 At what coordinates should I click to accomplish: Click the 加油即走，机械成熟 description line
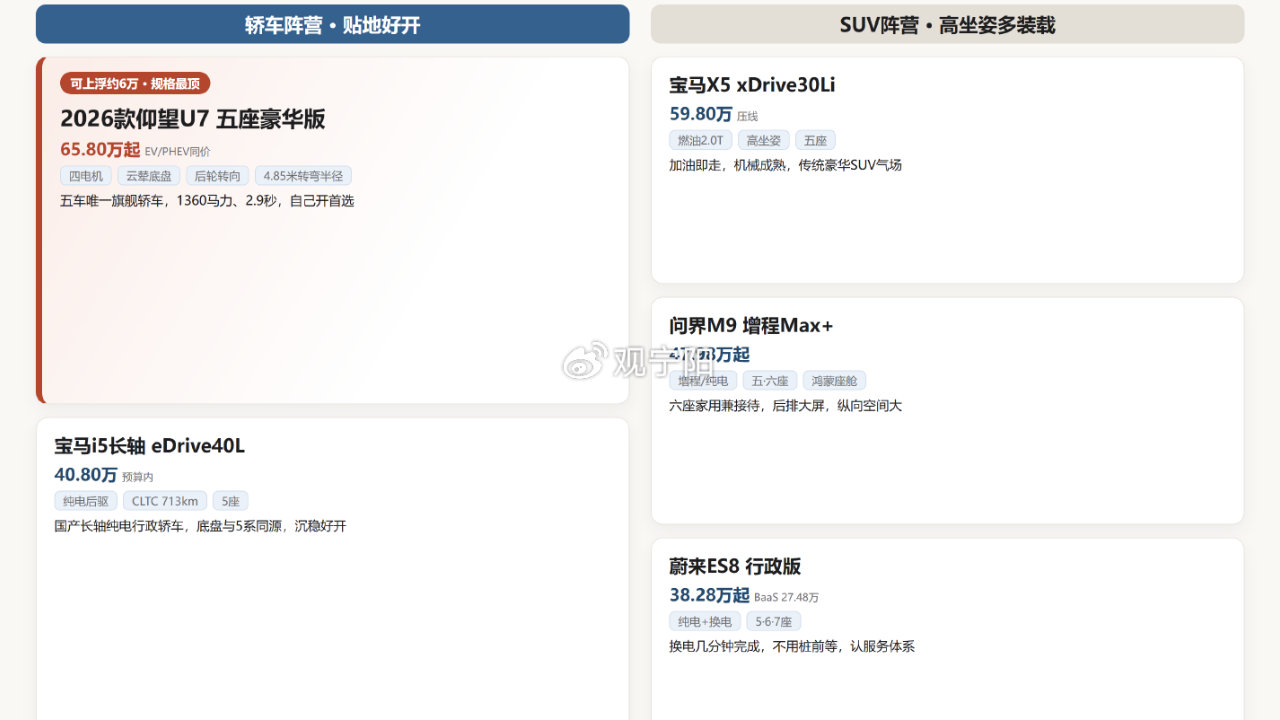coord(785,165)
